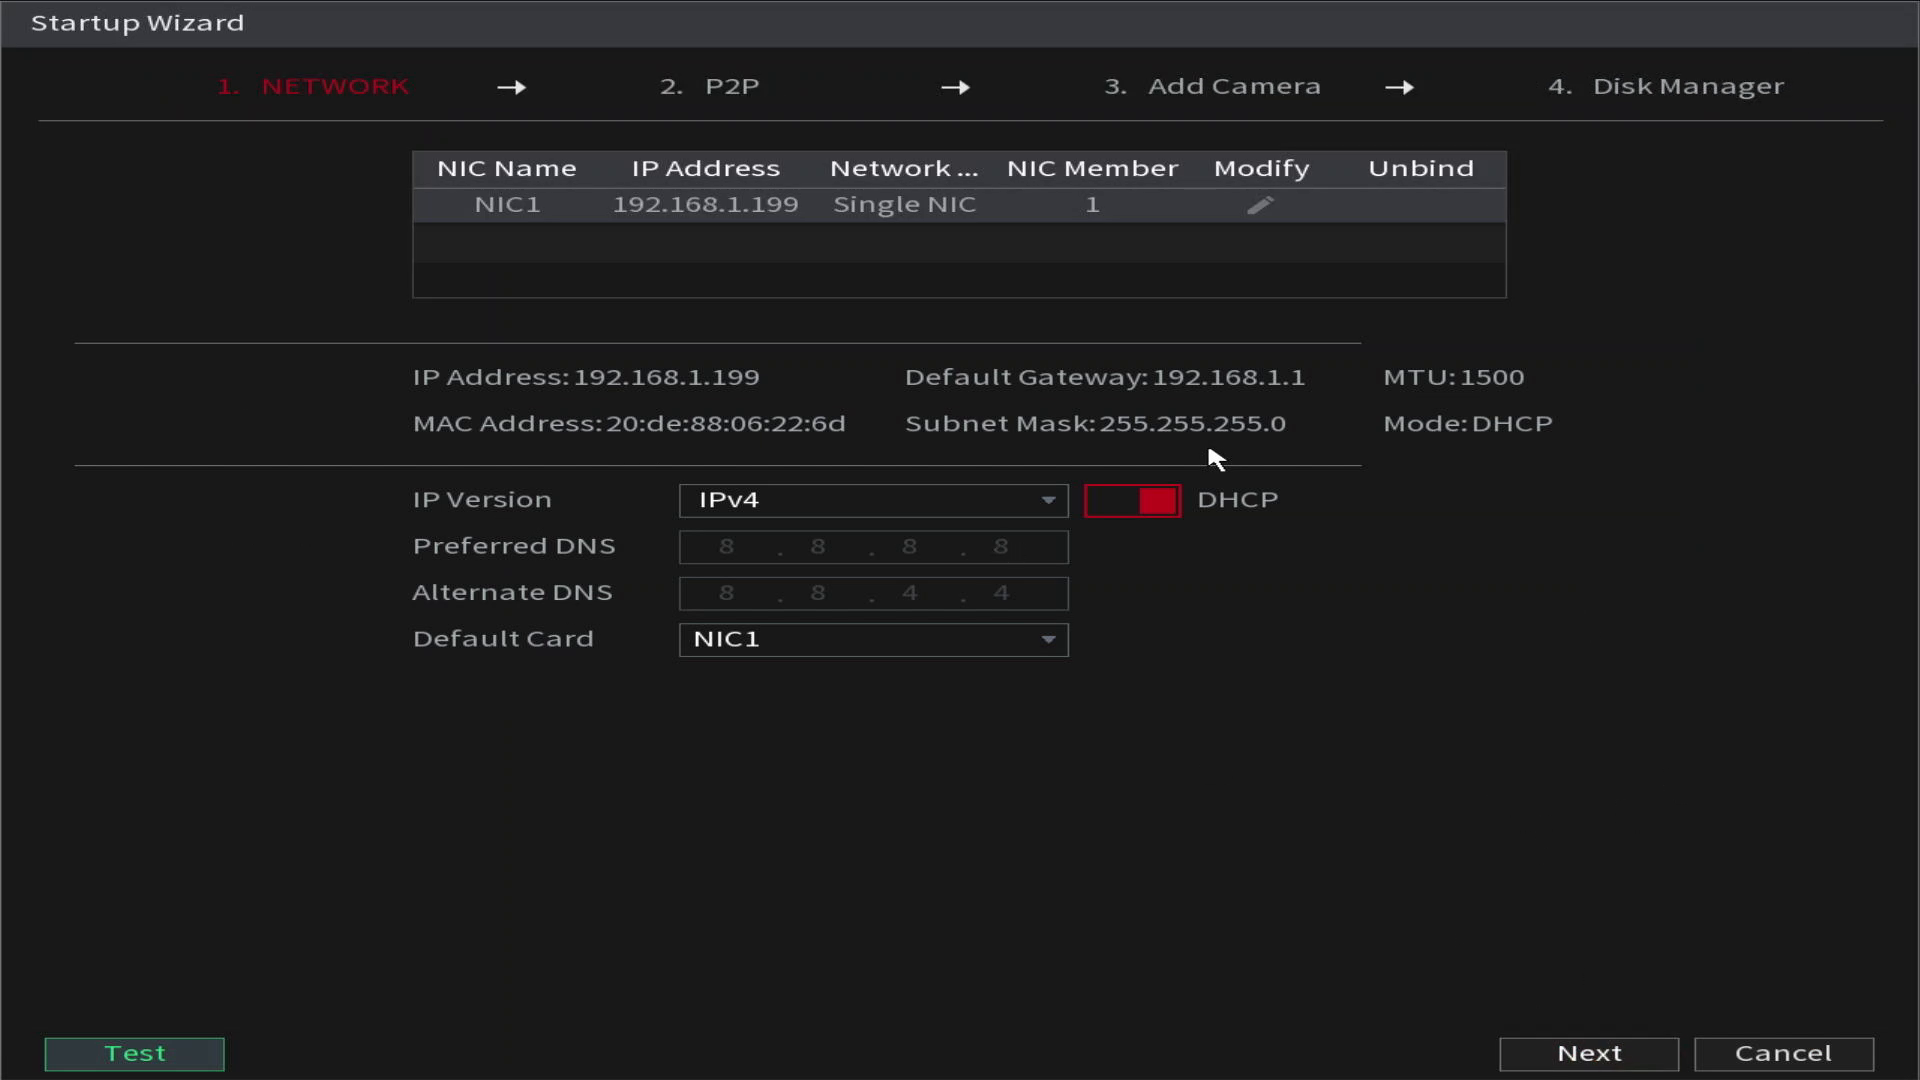Click the first octet of Preferred DNS
This screenshot has height=1080, width=1920.
tap(726, 547)
